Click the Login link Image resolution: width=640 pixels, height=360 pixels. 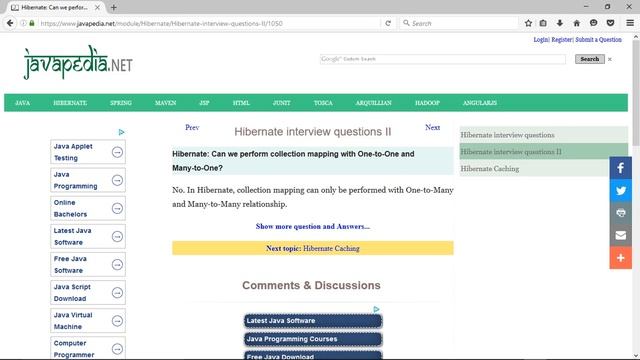(541, 40)
